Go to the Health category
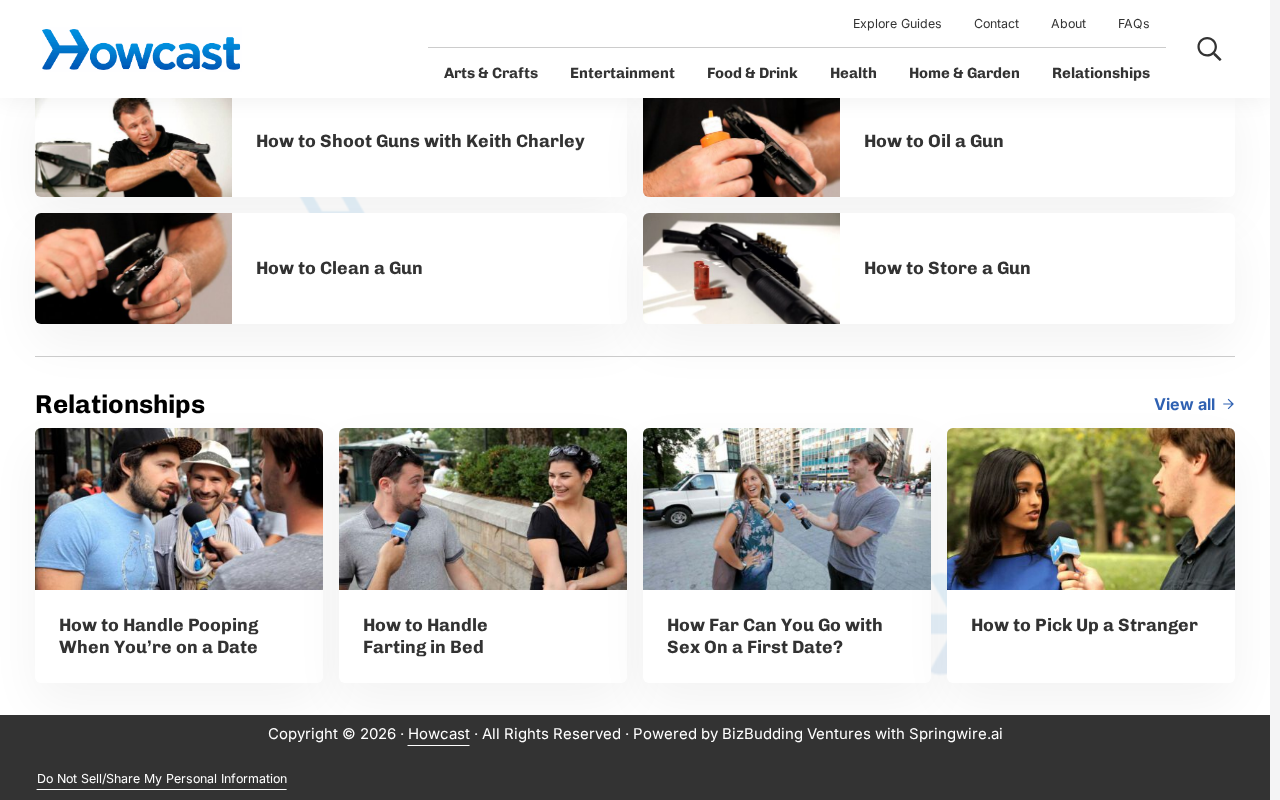 click(x=853, y=73)
